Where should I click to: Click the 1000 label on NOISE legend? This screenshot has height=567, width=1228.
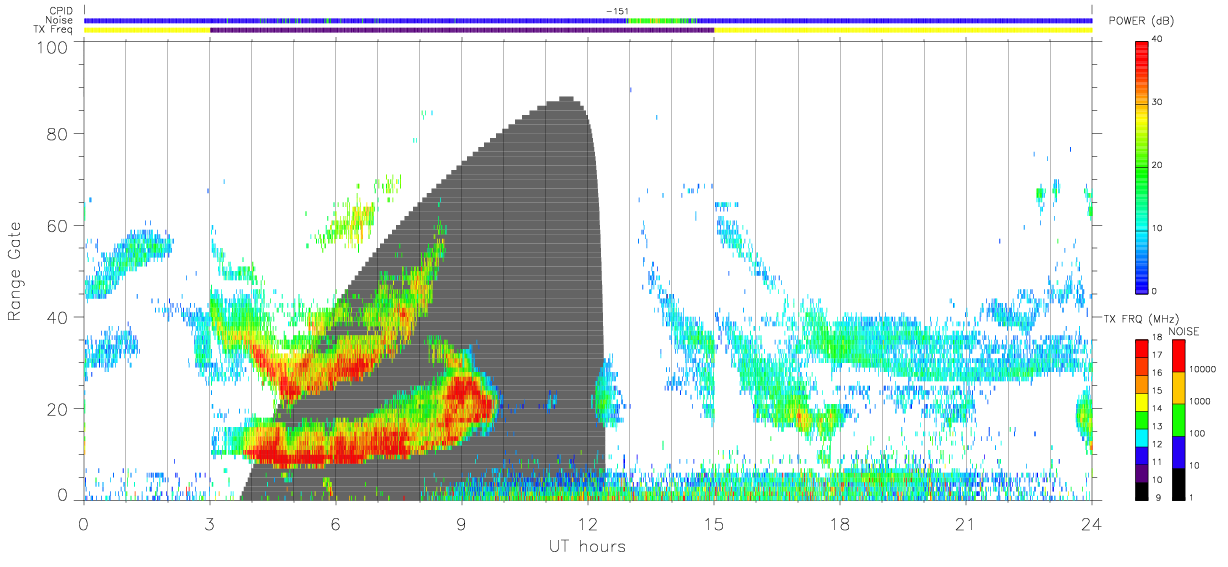tap(1200, 400)
